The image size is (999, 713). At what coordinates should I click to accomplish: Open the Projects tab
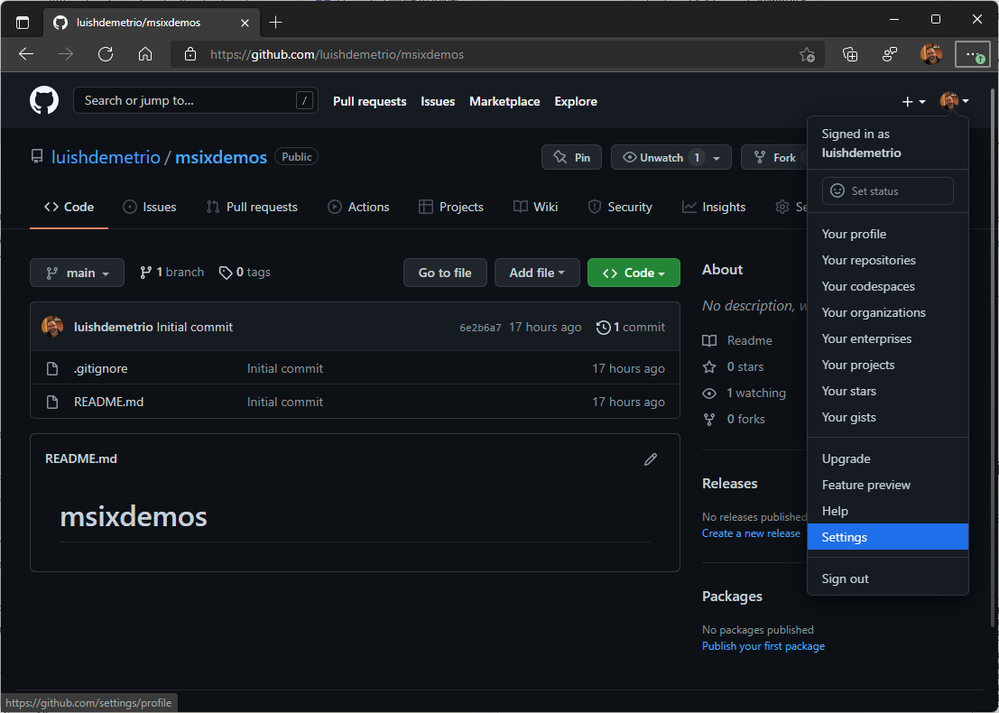click(x=451, y=207)
